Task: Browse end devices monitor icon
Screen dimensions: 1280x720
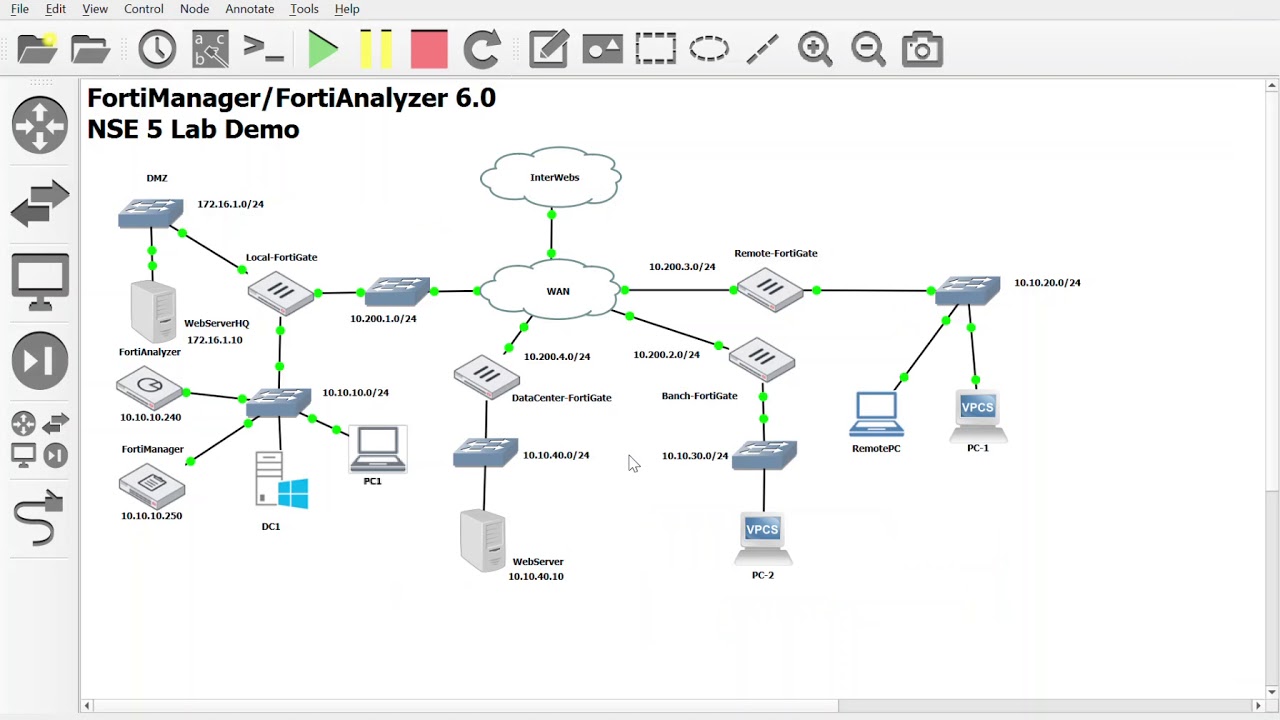Action: click(x=40, y=282)
